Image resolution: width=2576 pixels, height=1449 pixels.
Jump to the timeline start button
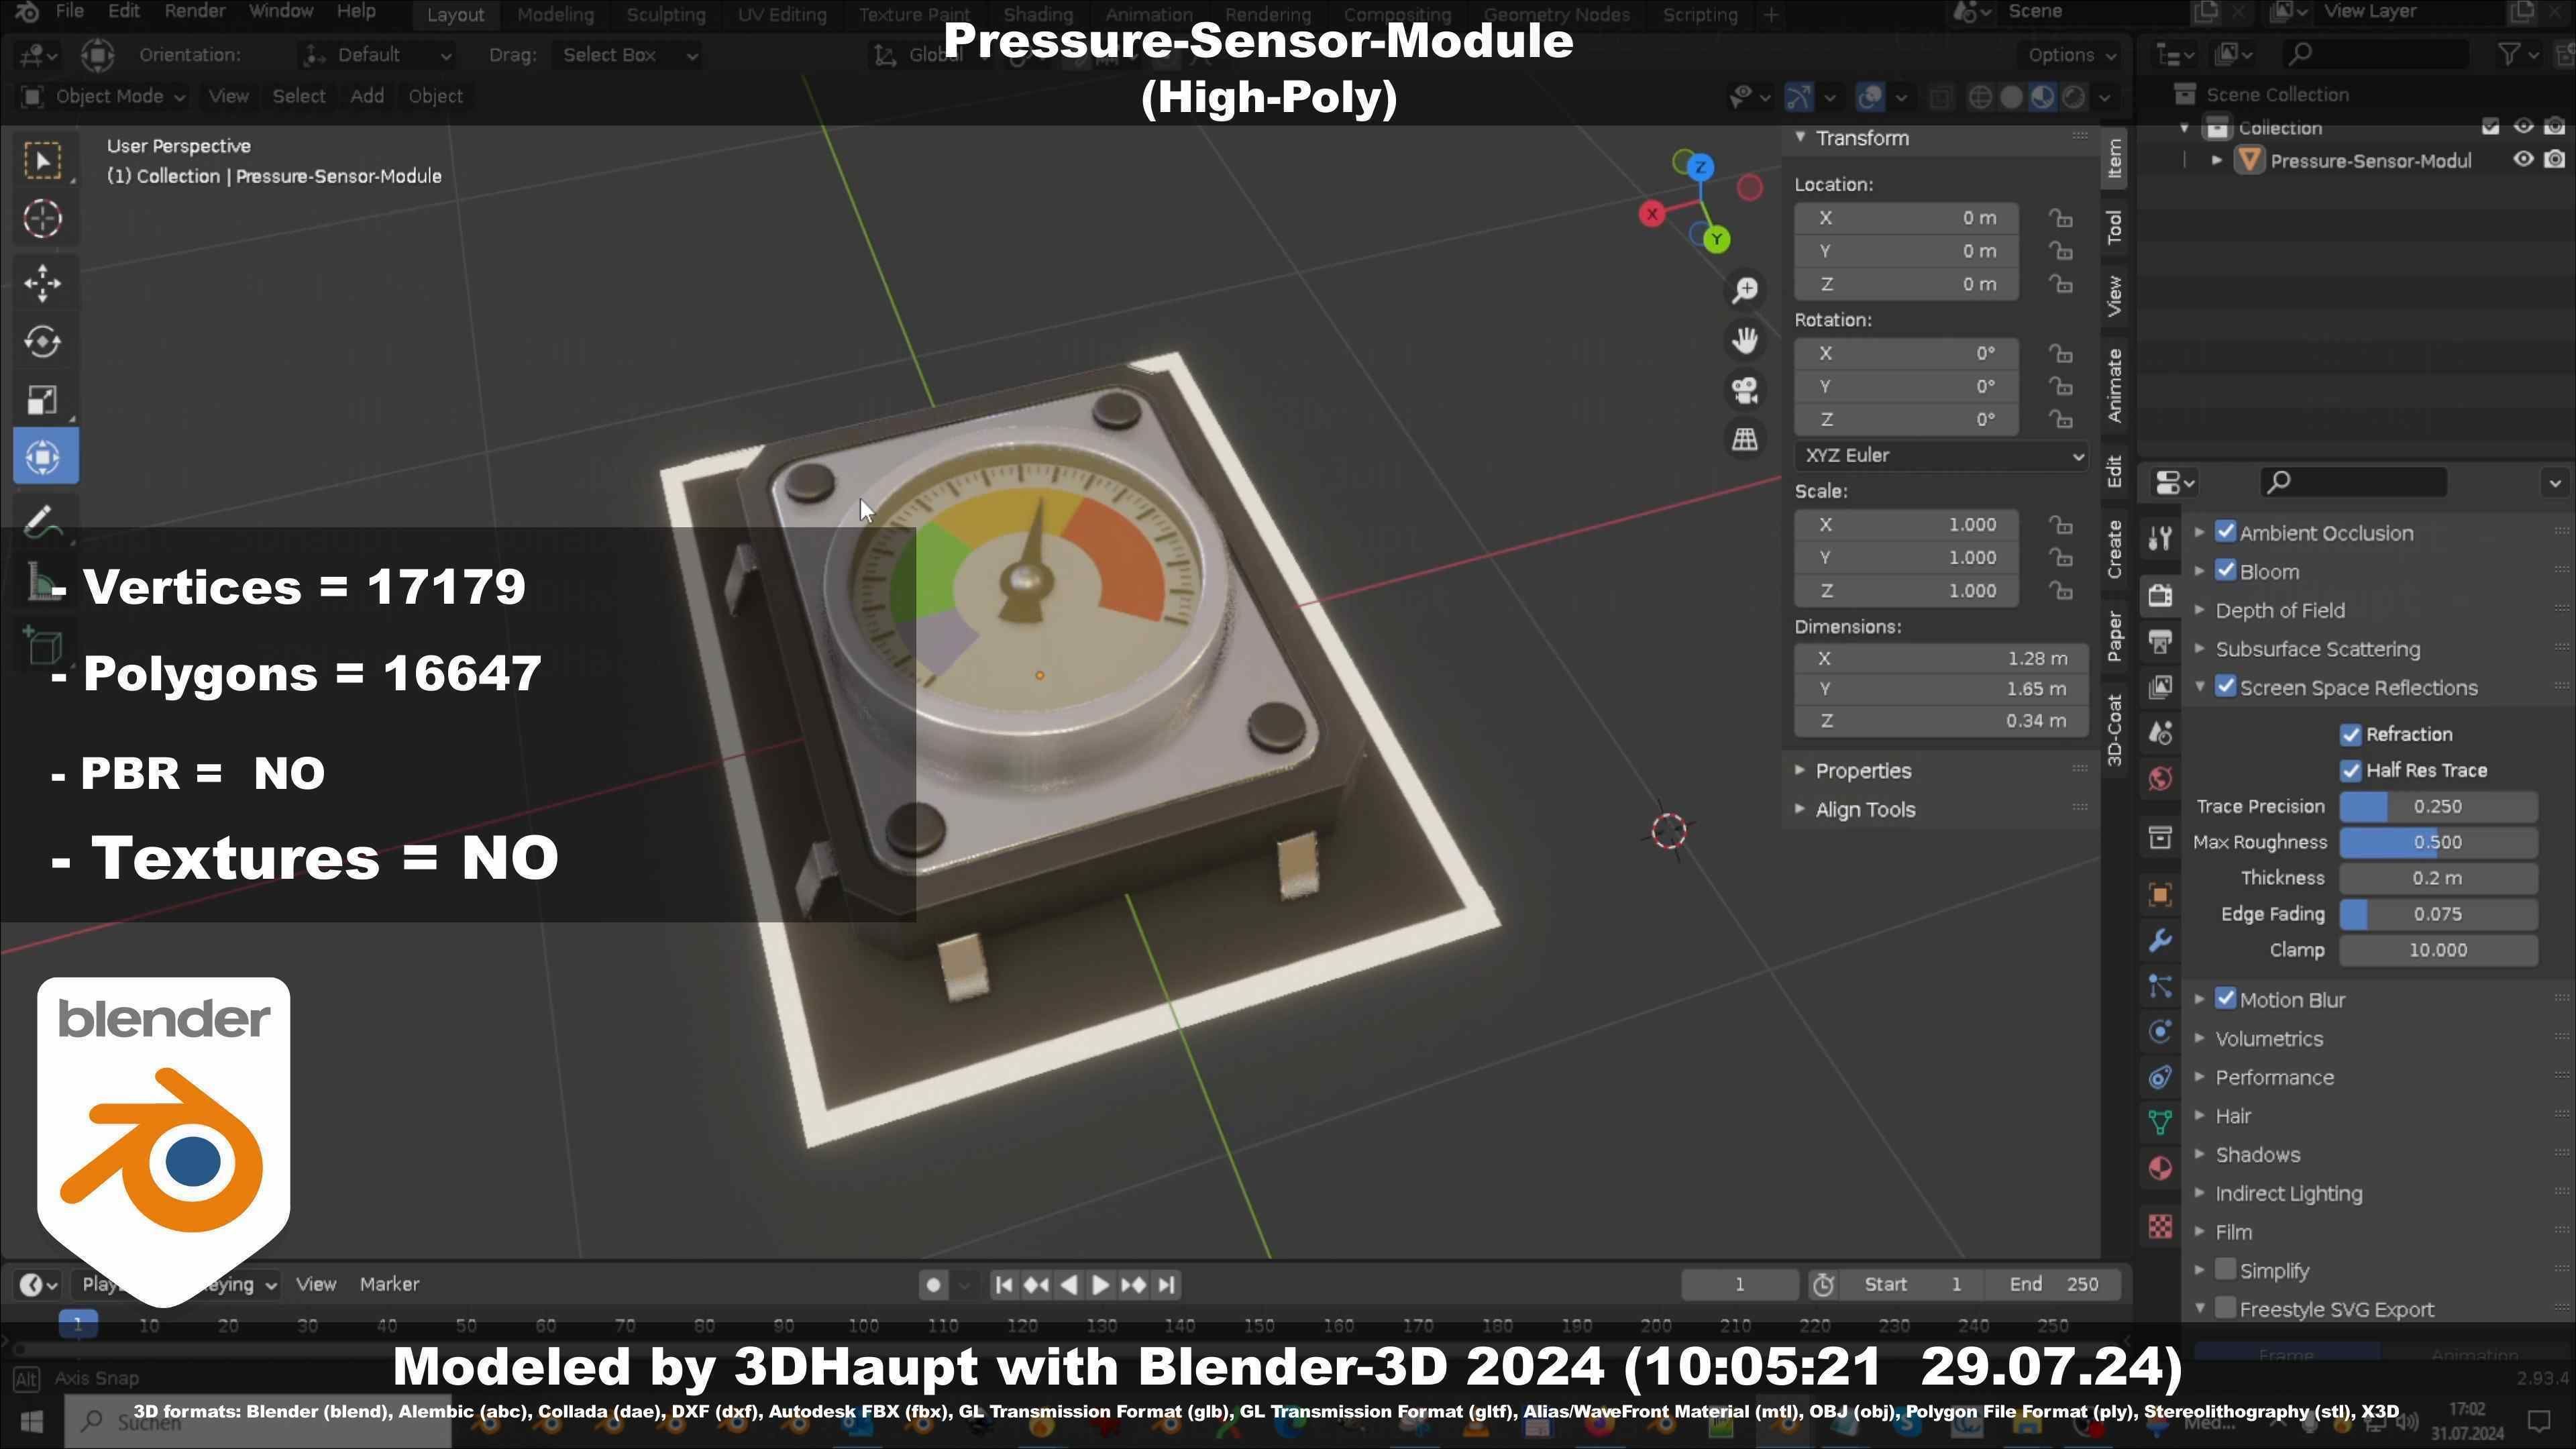tap(1004, 1285)
